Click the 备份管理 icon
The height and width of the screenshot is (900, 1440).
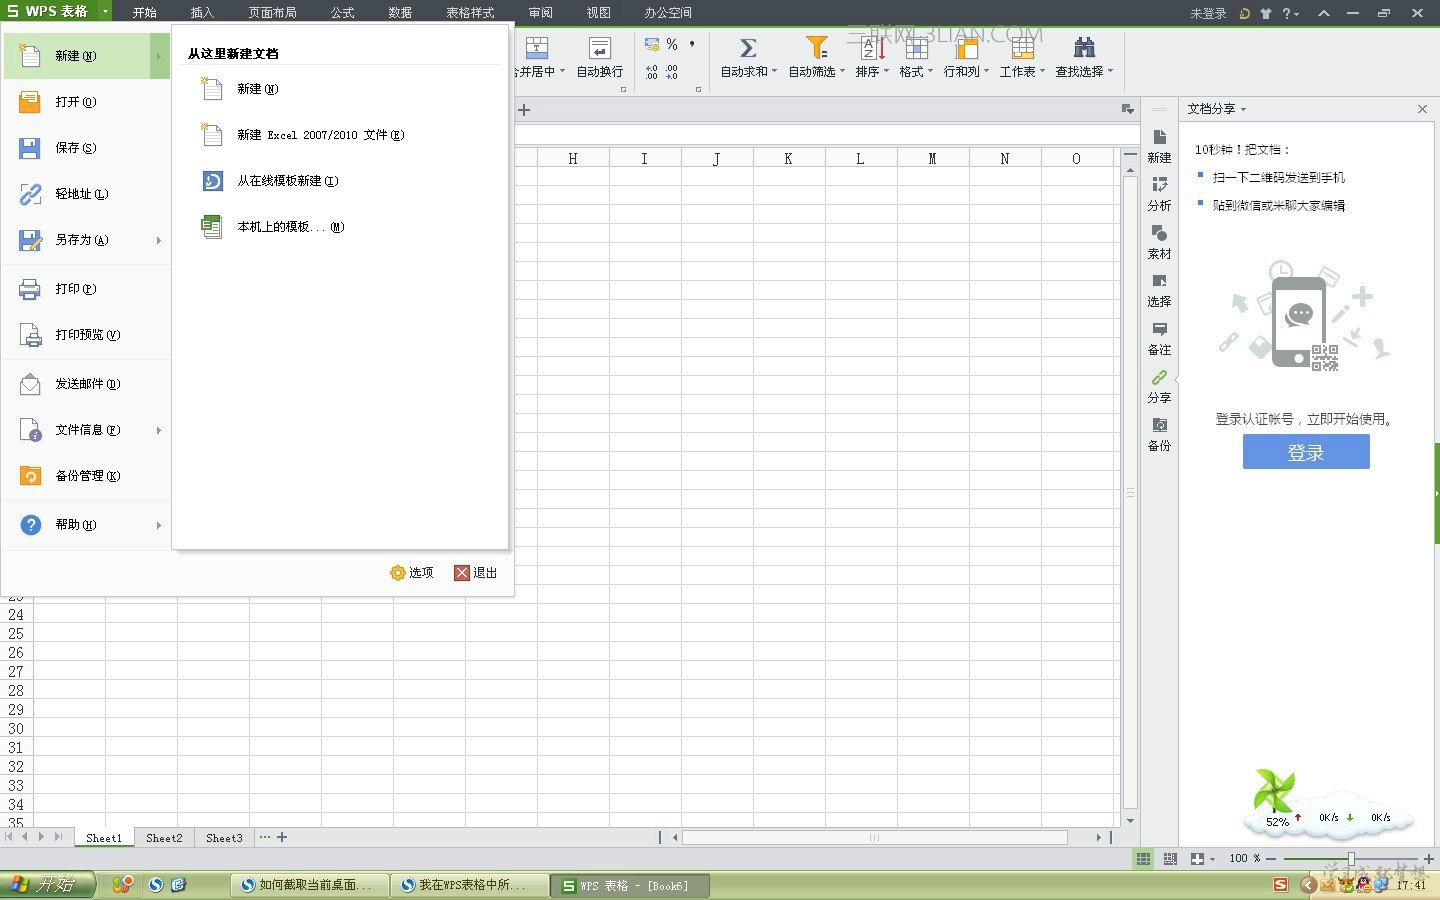pos(30,476)
